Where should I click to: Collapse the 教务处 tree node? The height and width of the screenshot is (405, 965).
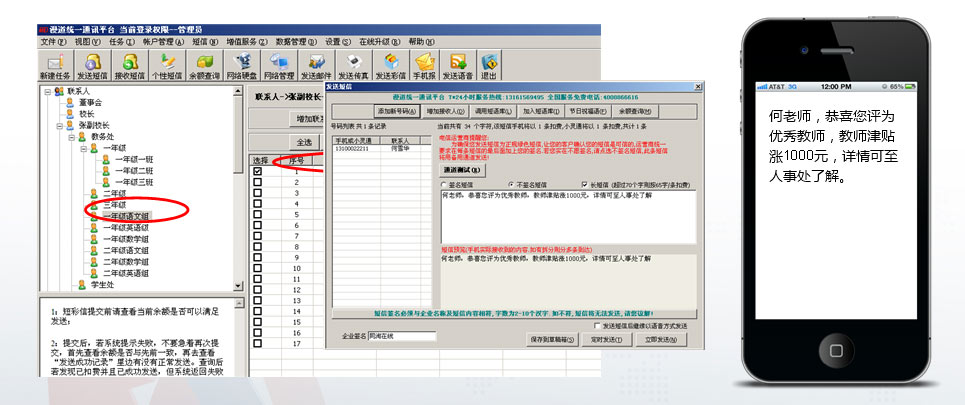pos(71,135)
